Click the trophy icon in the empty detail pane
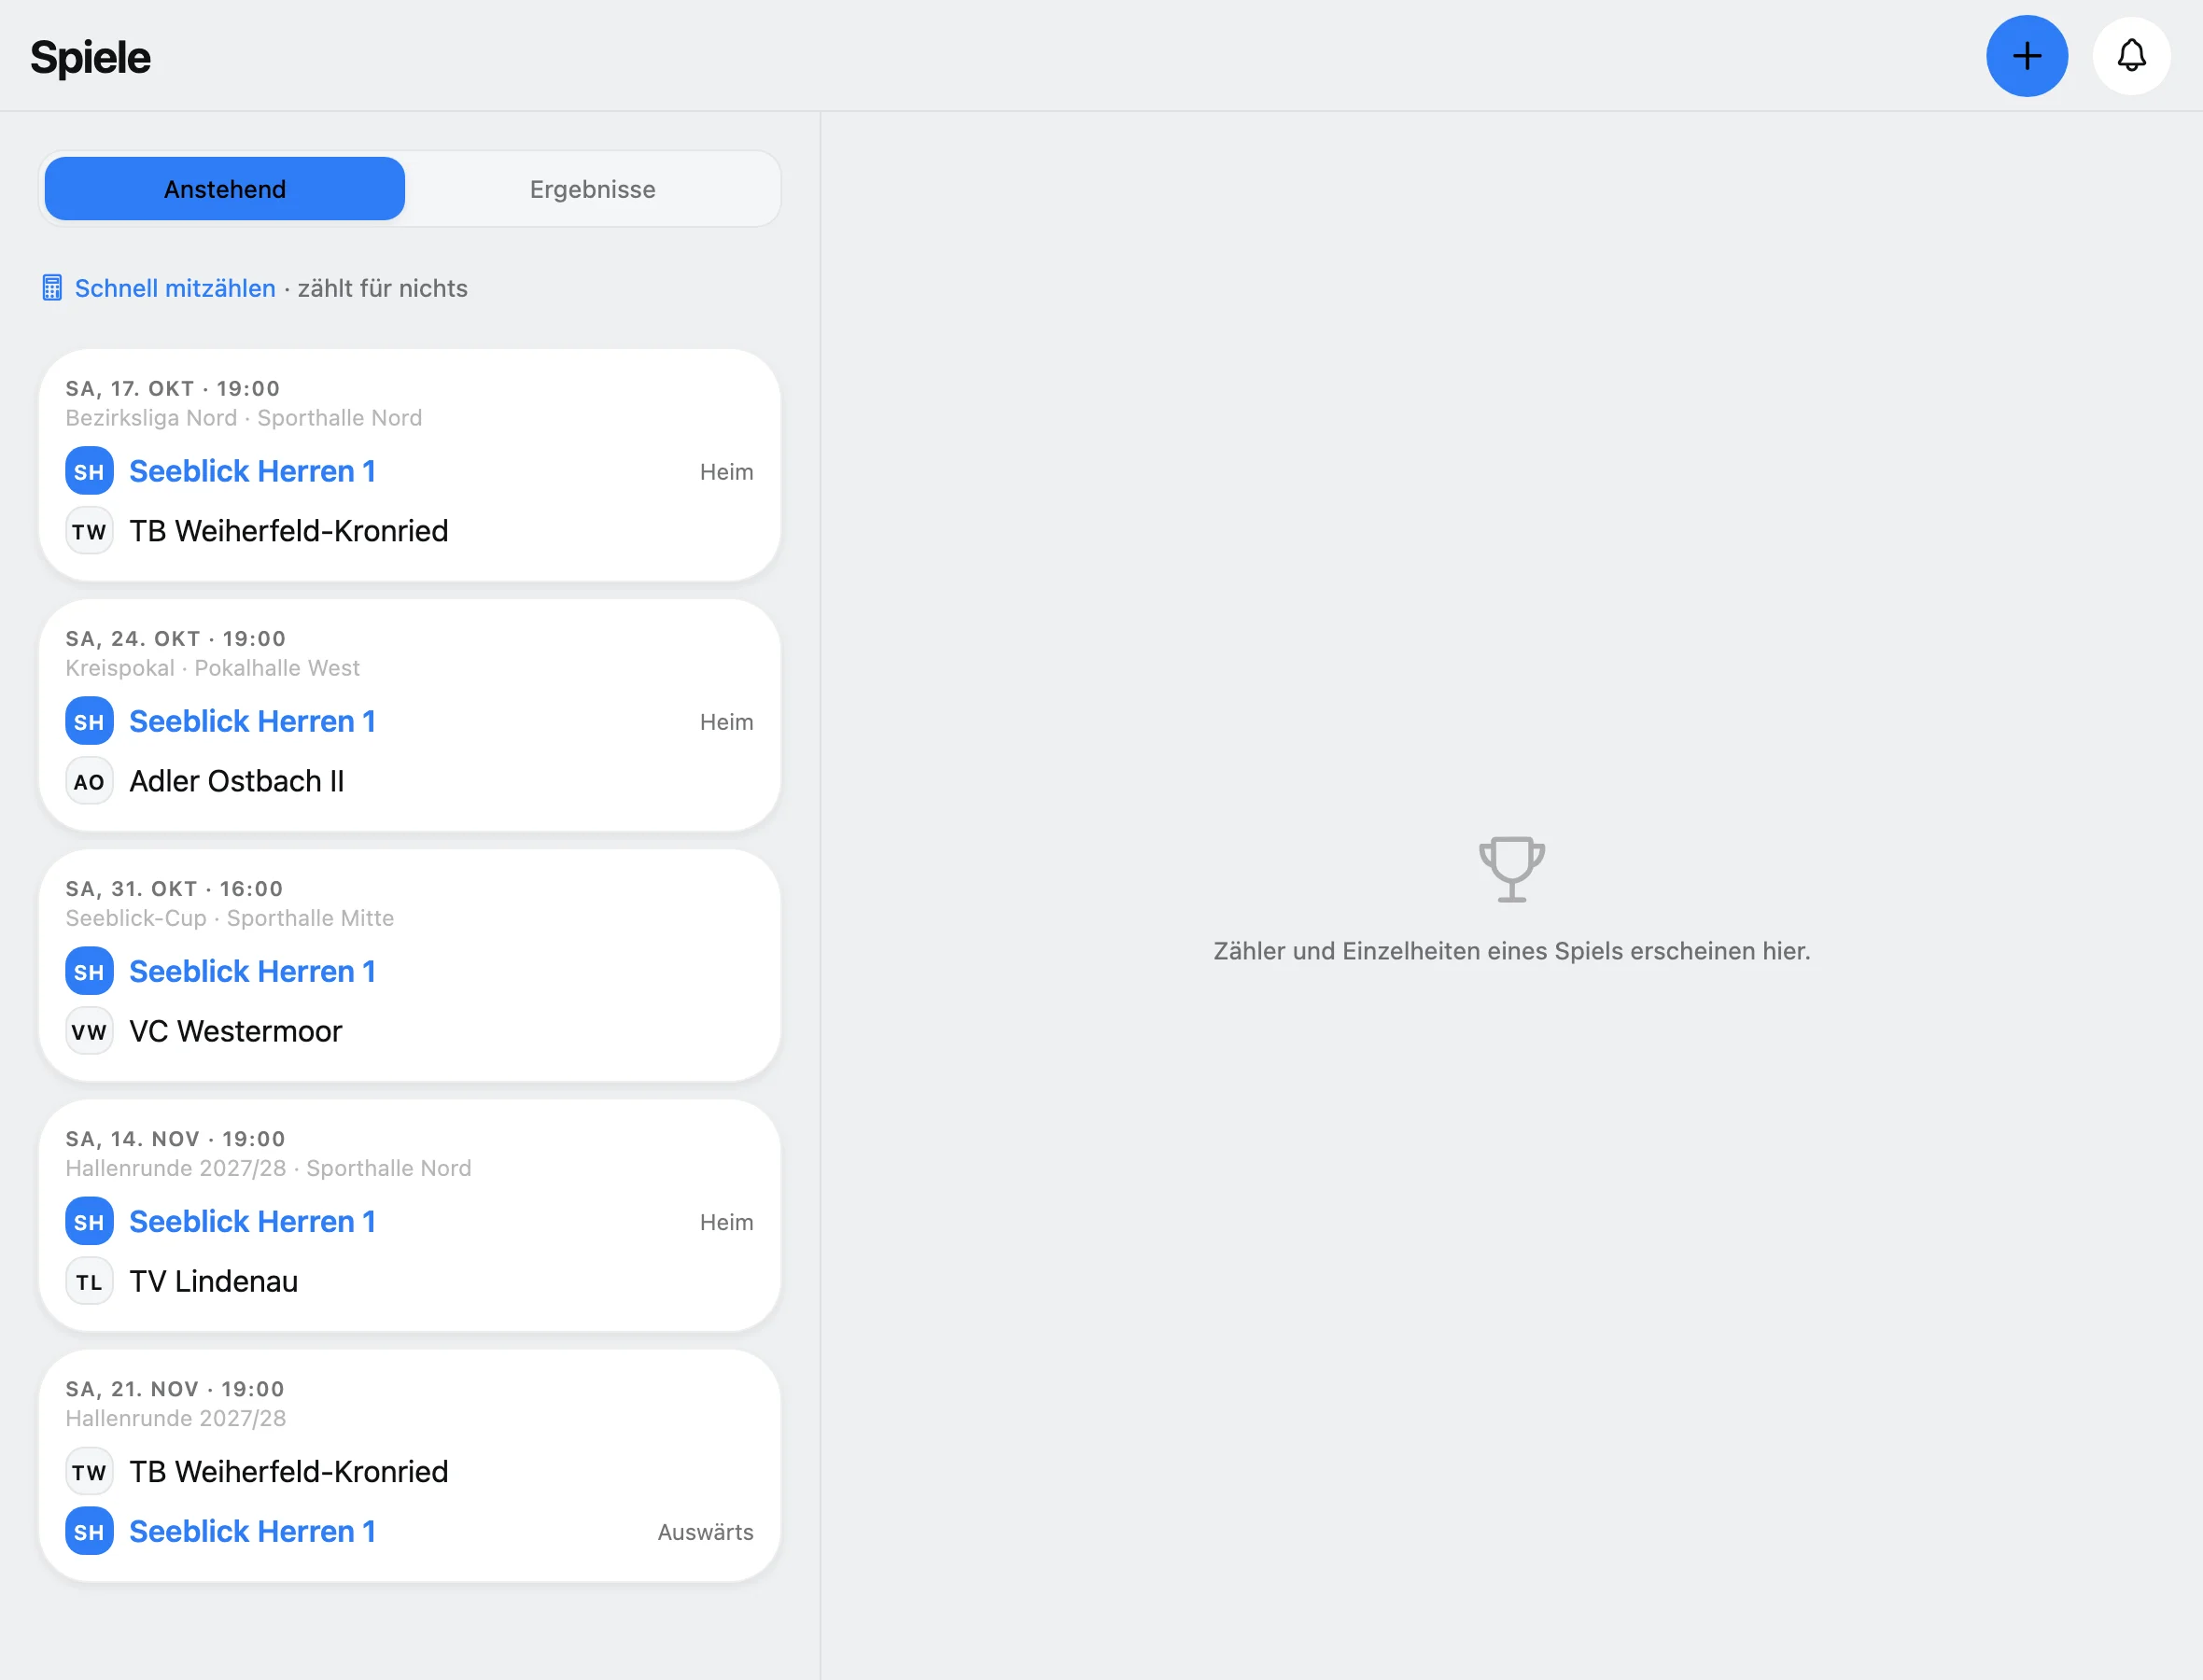The width and height of the screenshot is (2203, 1680). coord(1511,869)
